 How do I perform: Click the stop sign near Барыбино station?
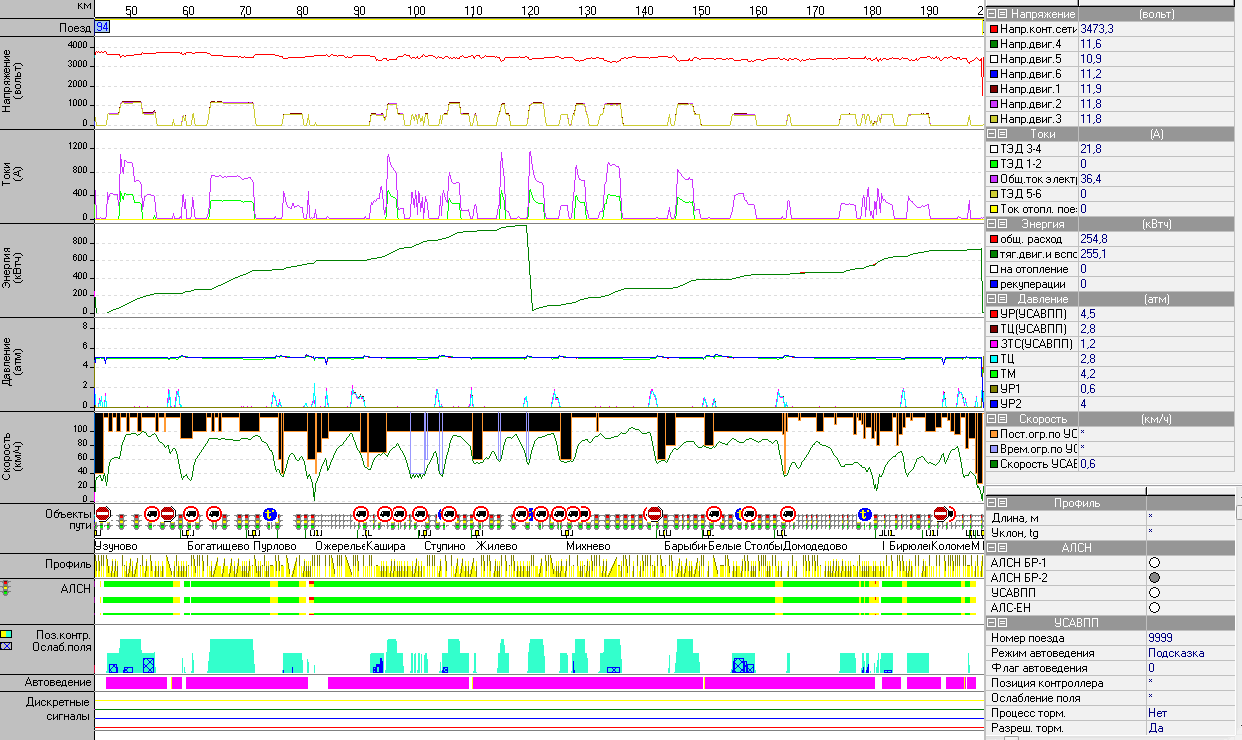[x=654, y=514]
